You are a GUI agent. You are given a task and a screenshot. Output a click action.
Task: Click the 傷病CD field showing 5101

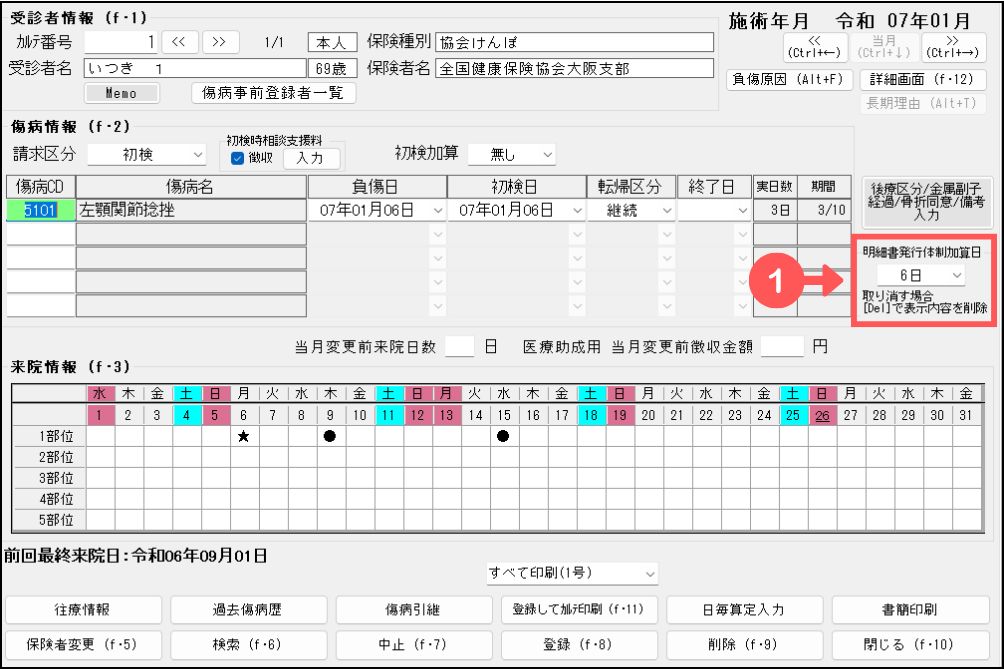coord(41,210)
